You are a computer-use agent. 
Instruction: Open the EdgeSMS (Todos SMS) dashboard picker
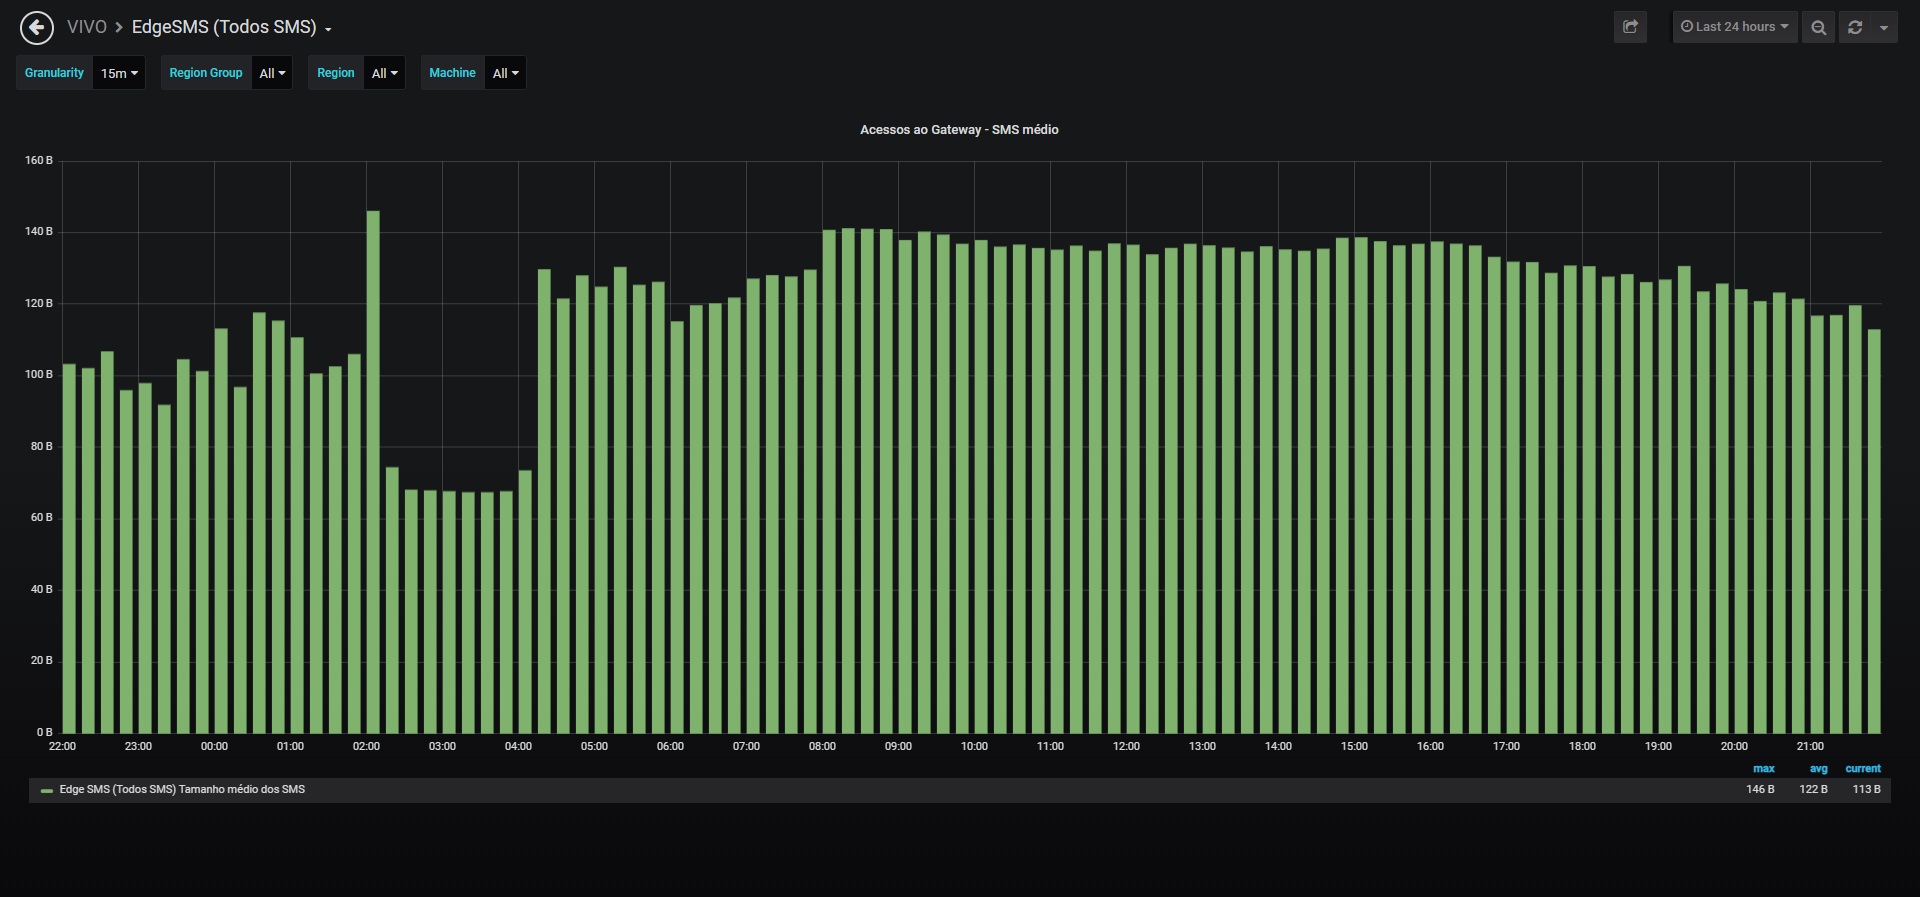click(x=232, y=27)
